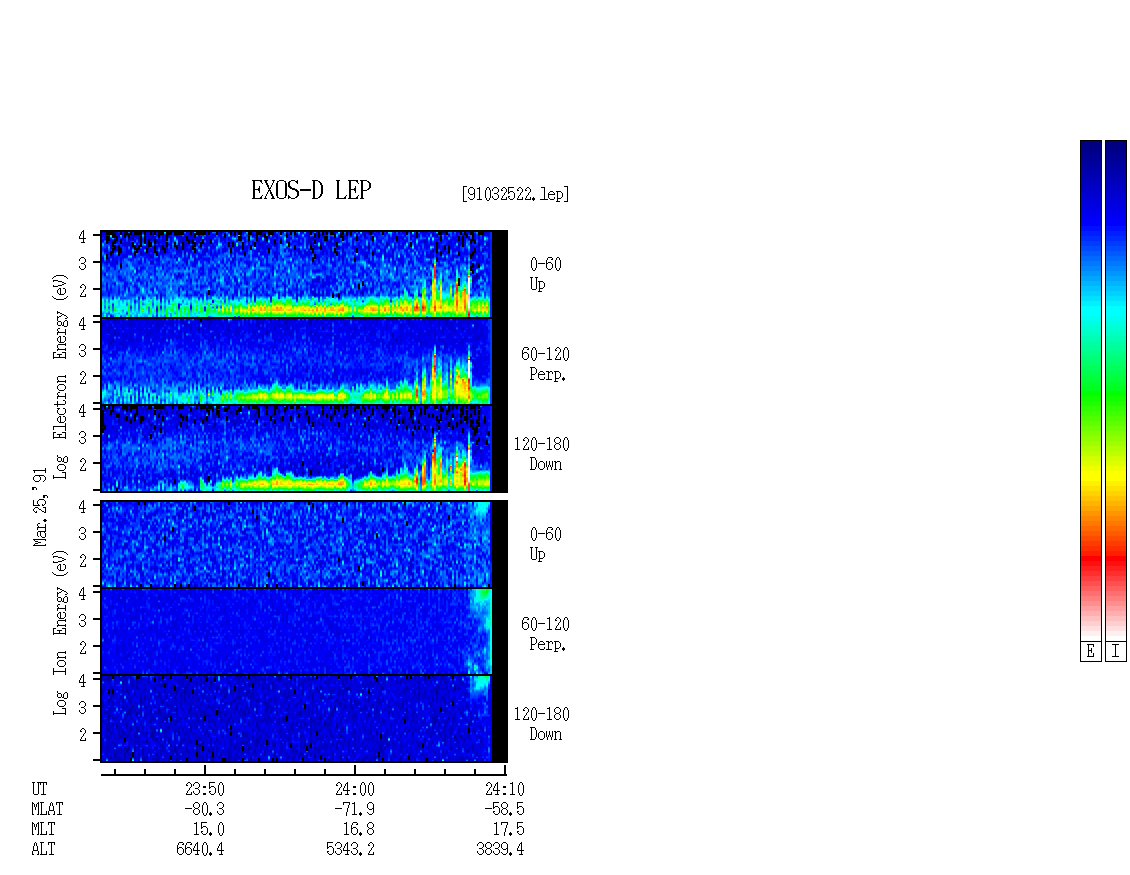
Task: Click the ion panel 60-120 Perp. label
Action: (x=545, y=634)
